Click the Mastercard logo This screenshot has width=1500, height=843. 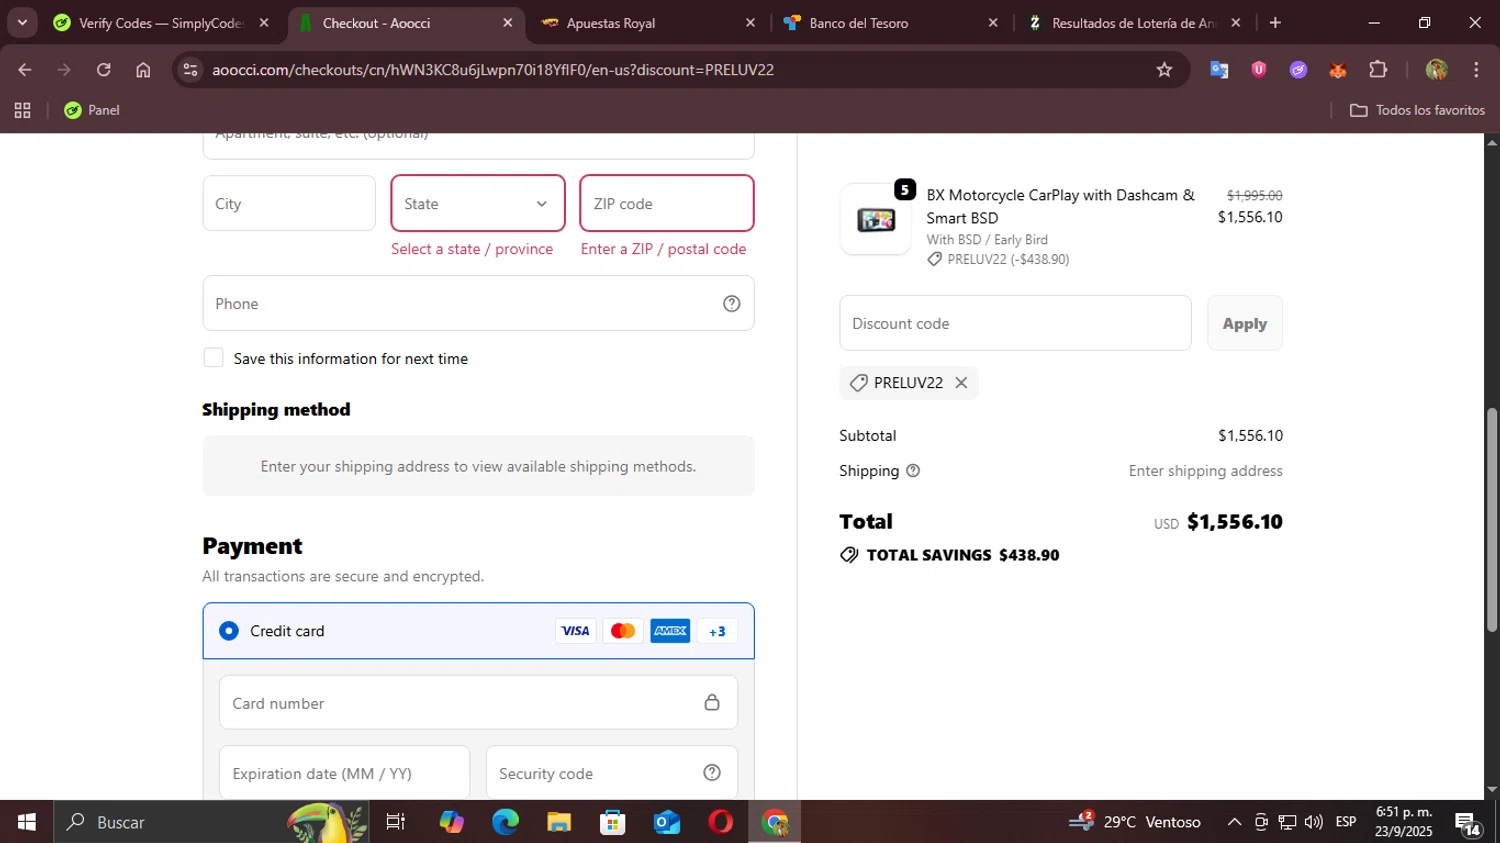623,631
